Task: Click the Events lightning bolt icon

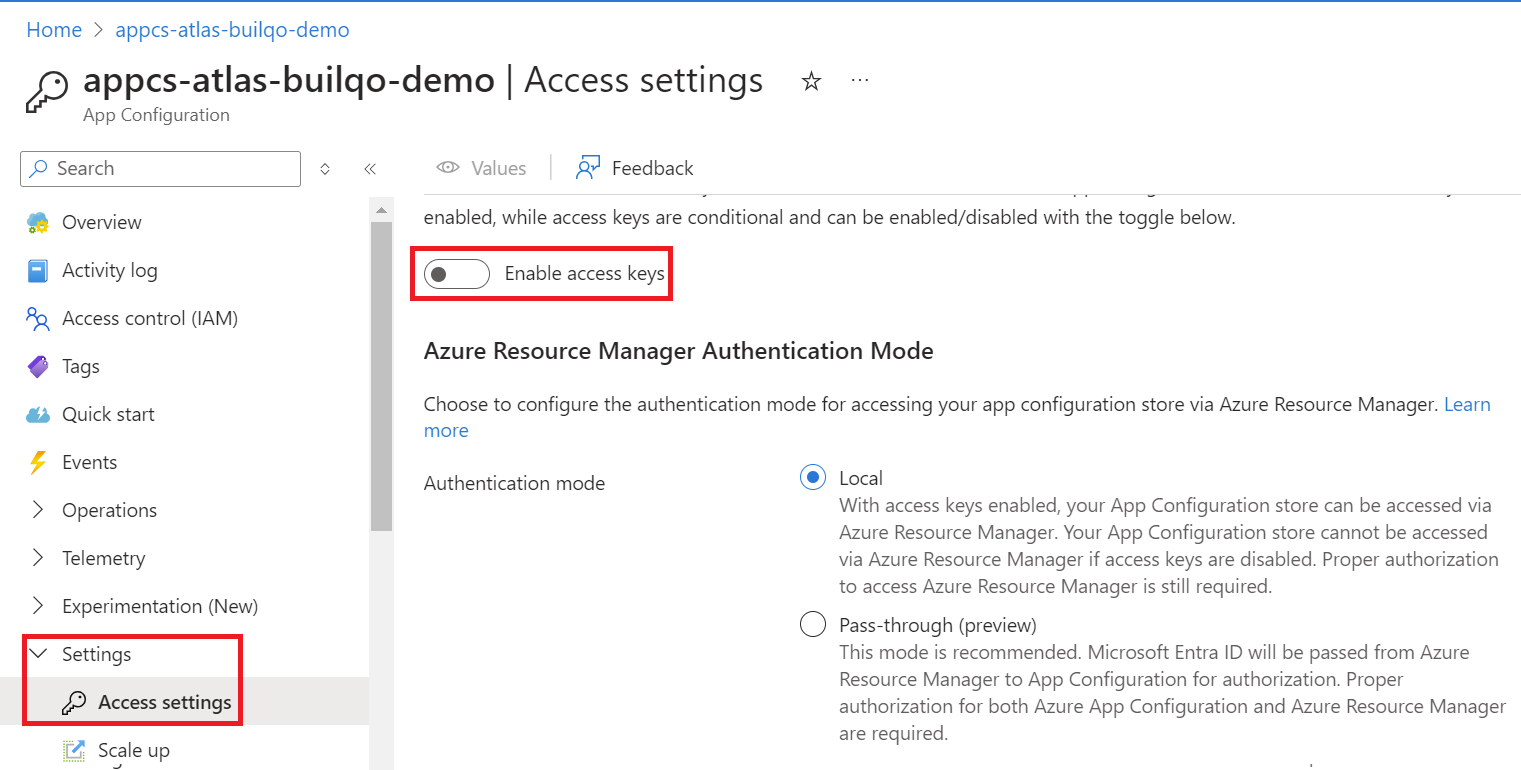Action: point(38,463)
